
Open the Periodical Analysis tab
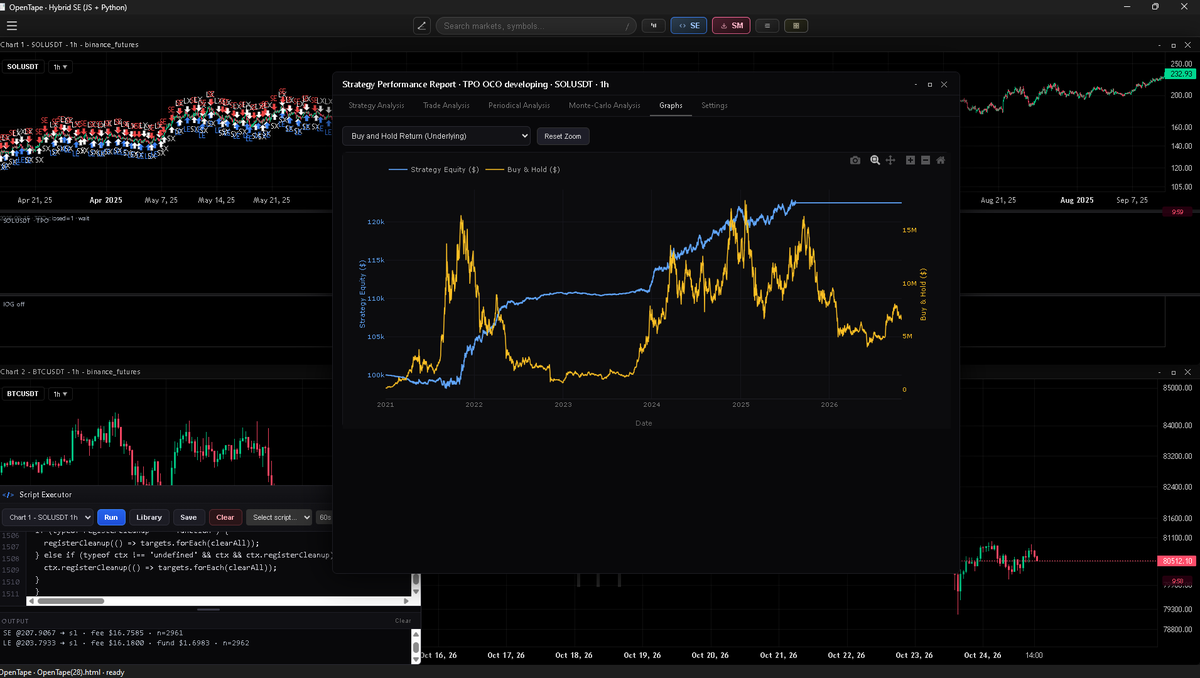click(x=519, y=105)
